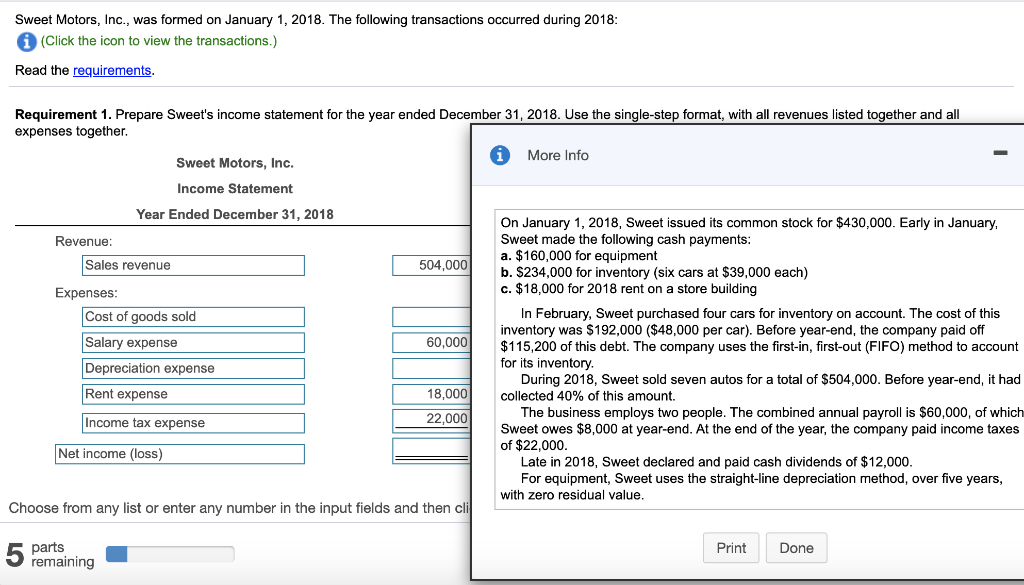
Task: Open the Sales revenue label list
Action: 192,265
